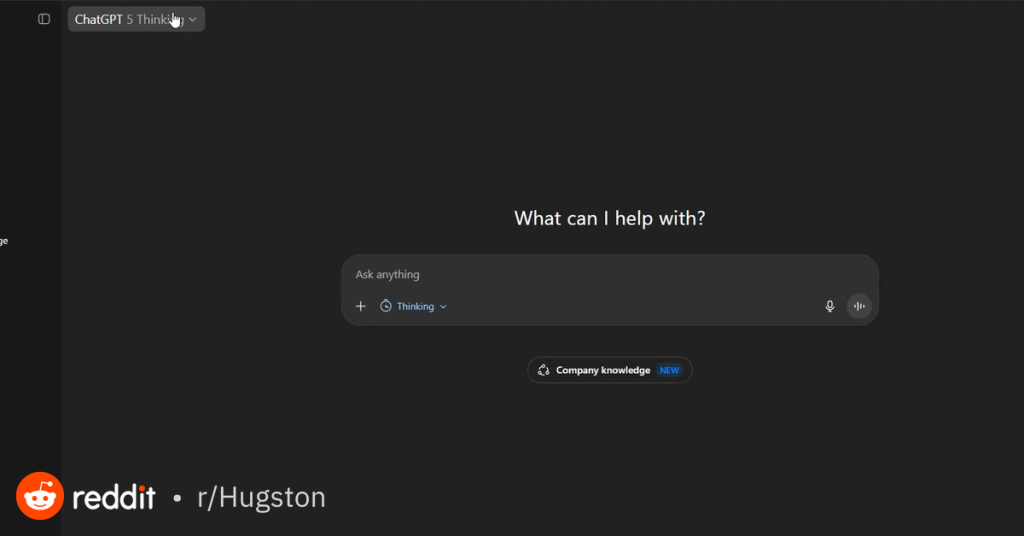Click the plus attach icon
The height and width of the screenshot is (536, 1024).
coord(361,306)
